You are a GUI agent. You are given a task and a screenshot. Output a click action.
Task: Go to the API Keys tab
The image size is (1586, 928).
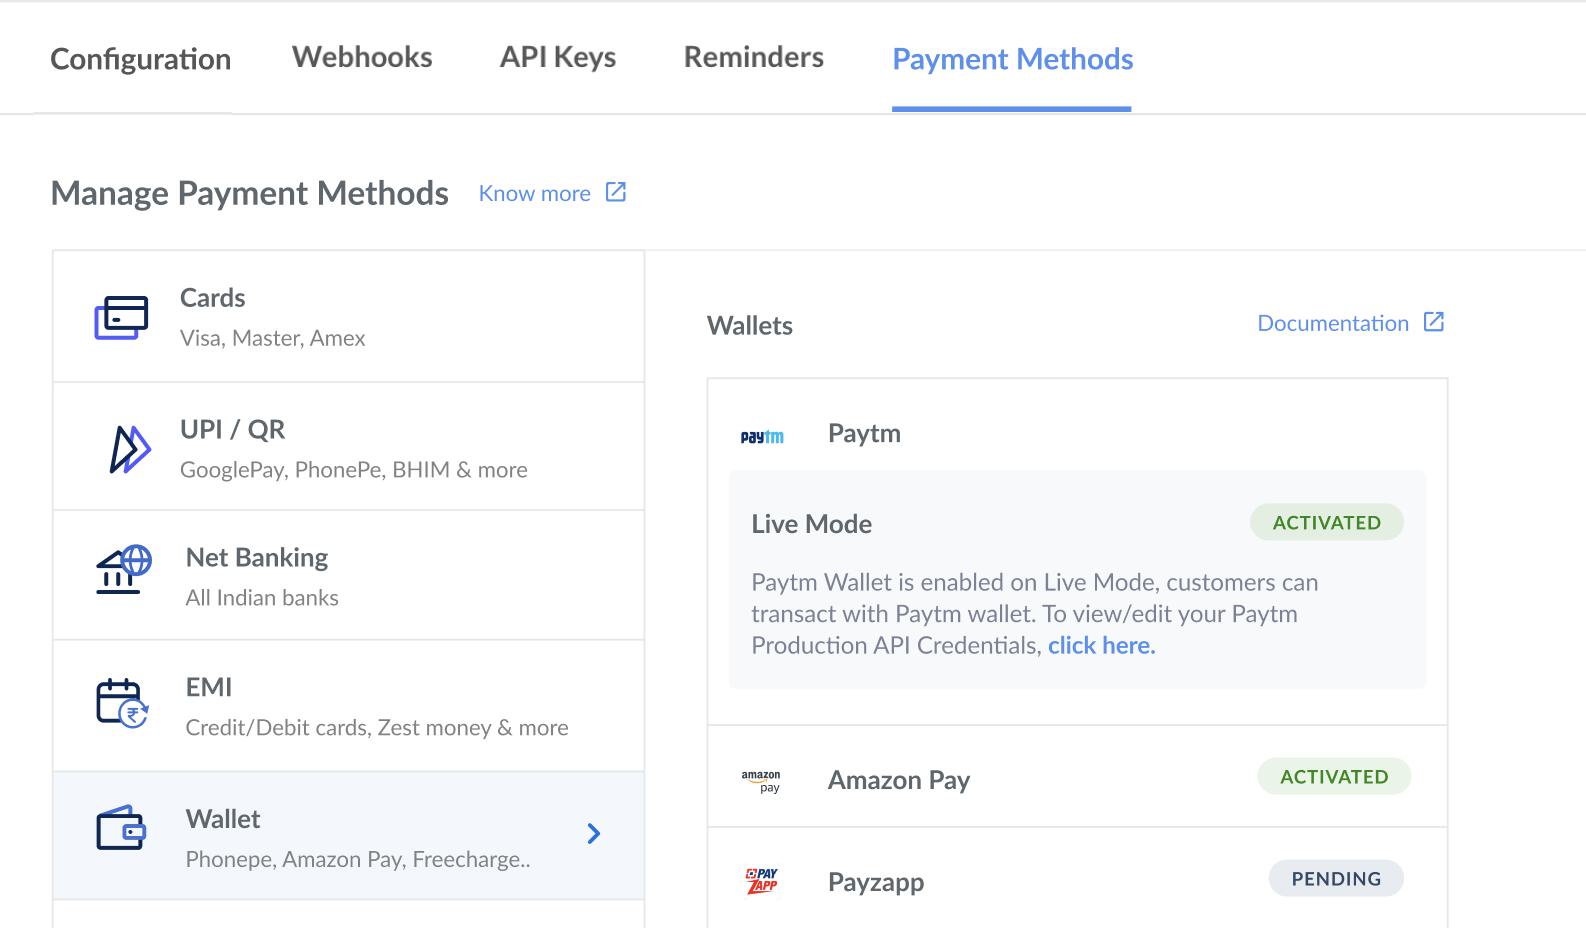(x=558, y=57)
